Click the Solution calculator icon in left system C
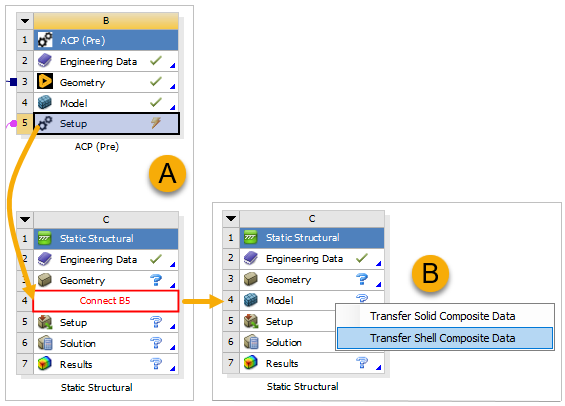Image resolution: width=565 pixels, height=406 pixels. coord(45,343)
